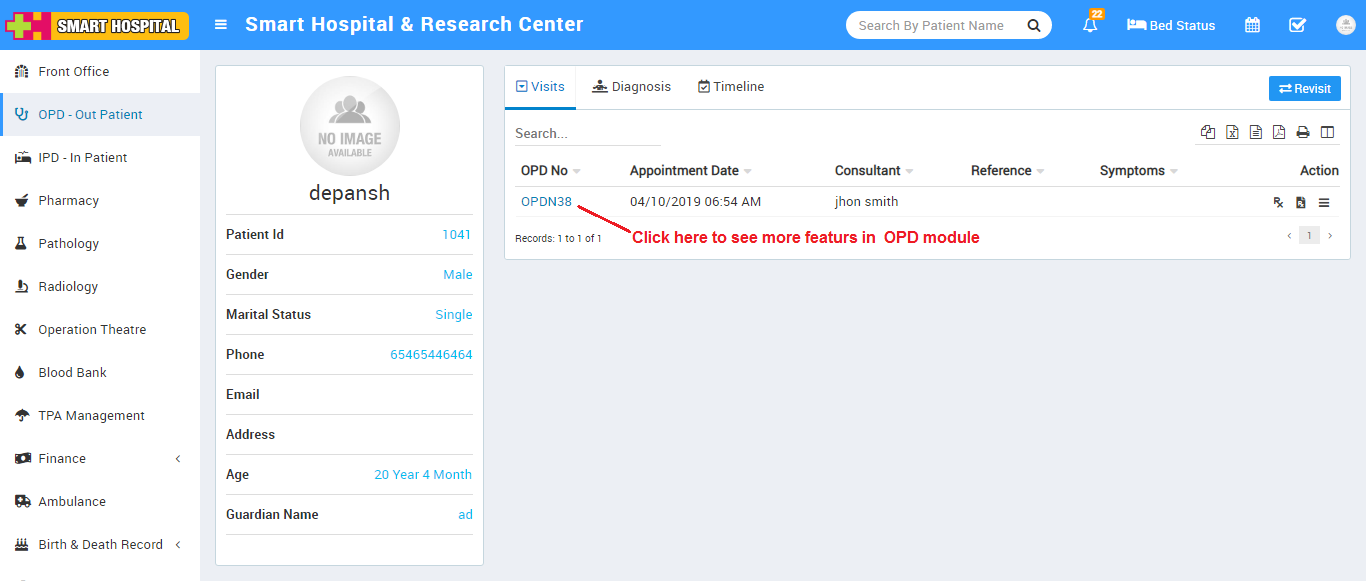Toggle sidebar with hamburger menu icon
This screenshot has width=1366, height=581.
pyautogui.click(x=221, y=25)
